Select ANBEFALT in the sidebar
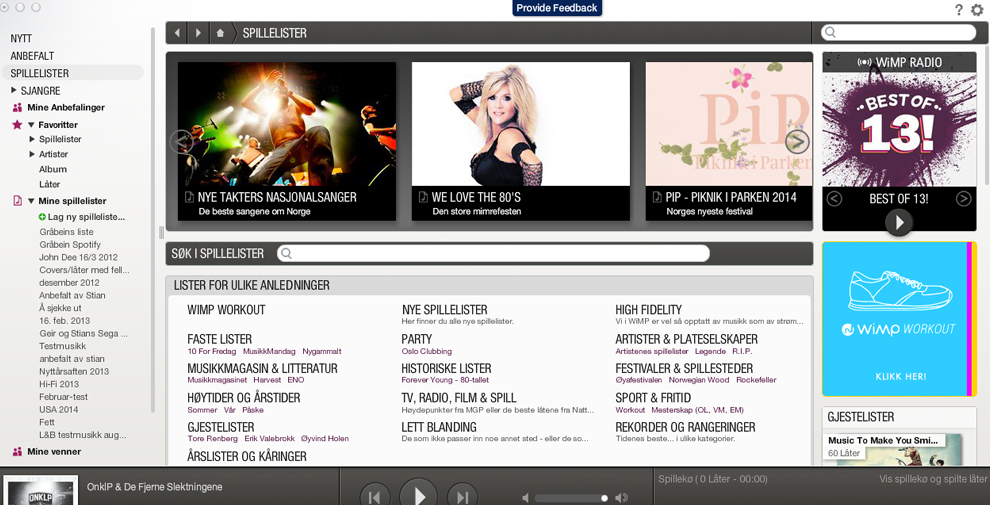 coord(32,56)
